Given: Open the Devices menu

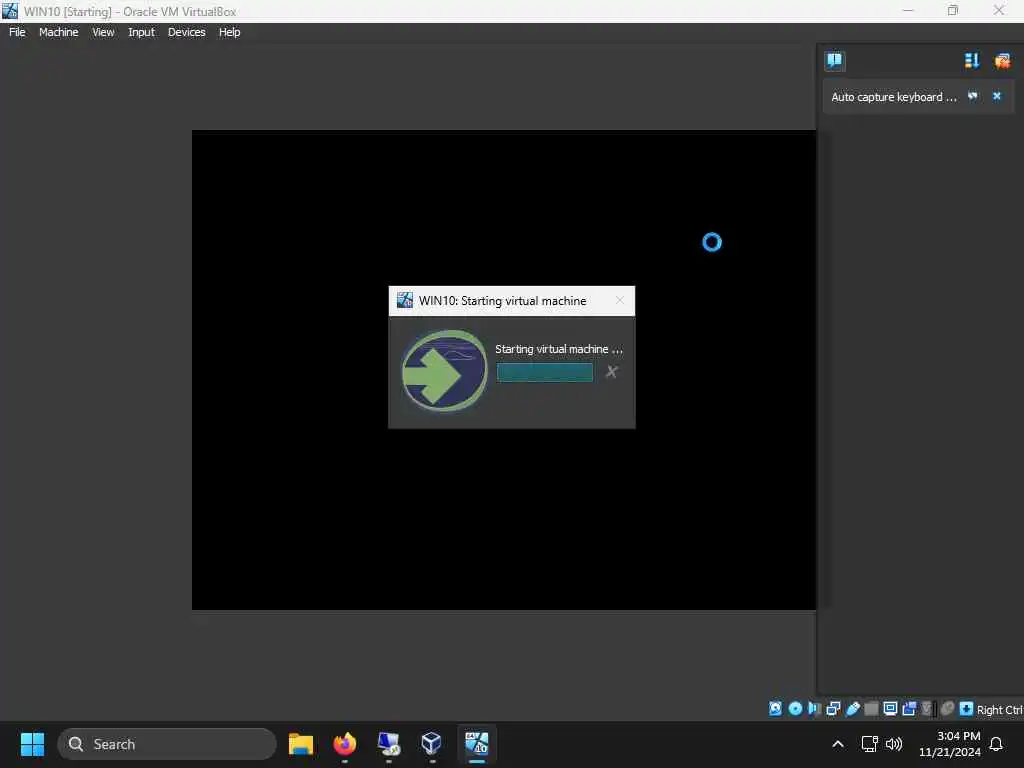Looking at the screenshot, I should 186,32.
